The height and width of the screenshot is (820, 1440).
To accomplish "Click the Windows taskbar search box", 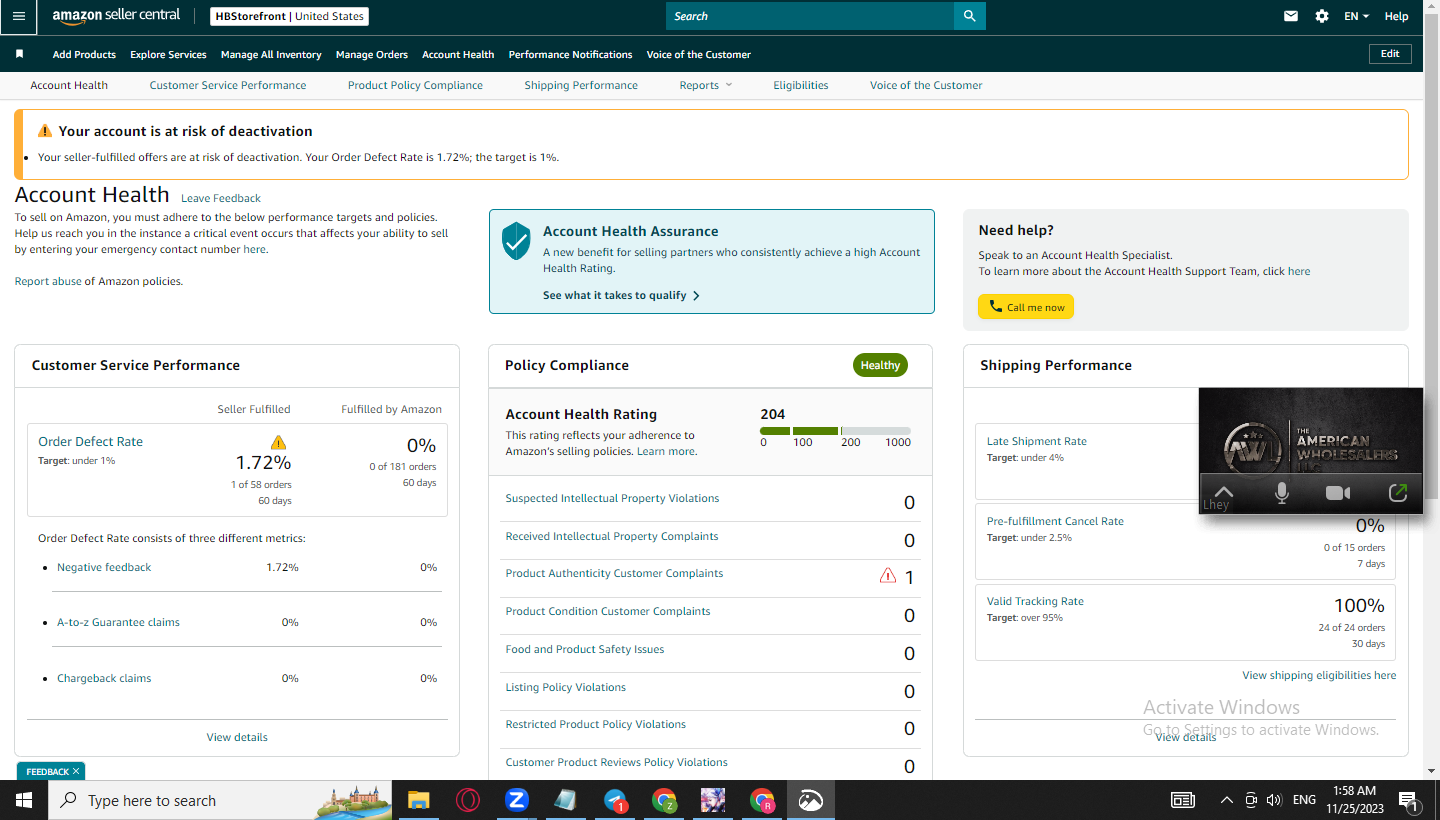I will coord(220,800).
